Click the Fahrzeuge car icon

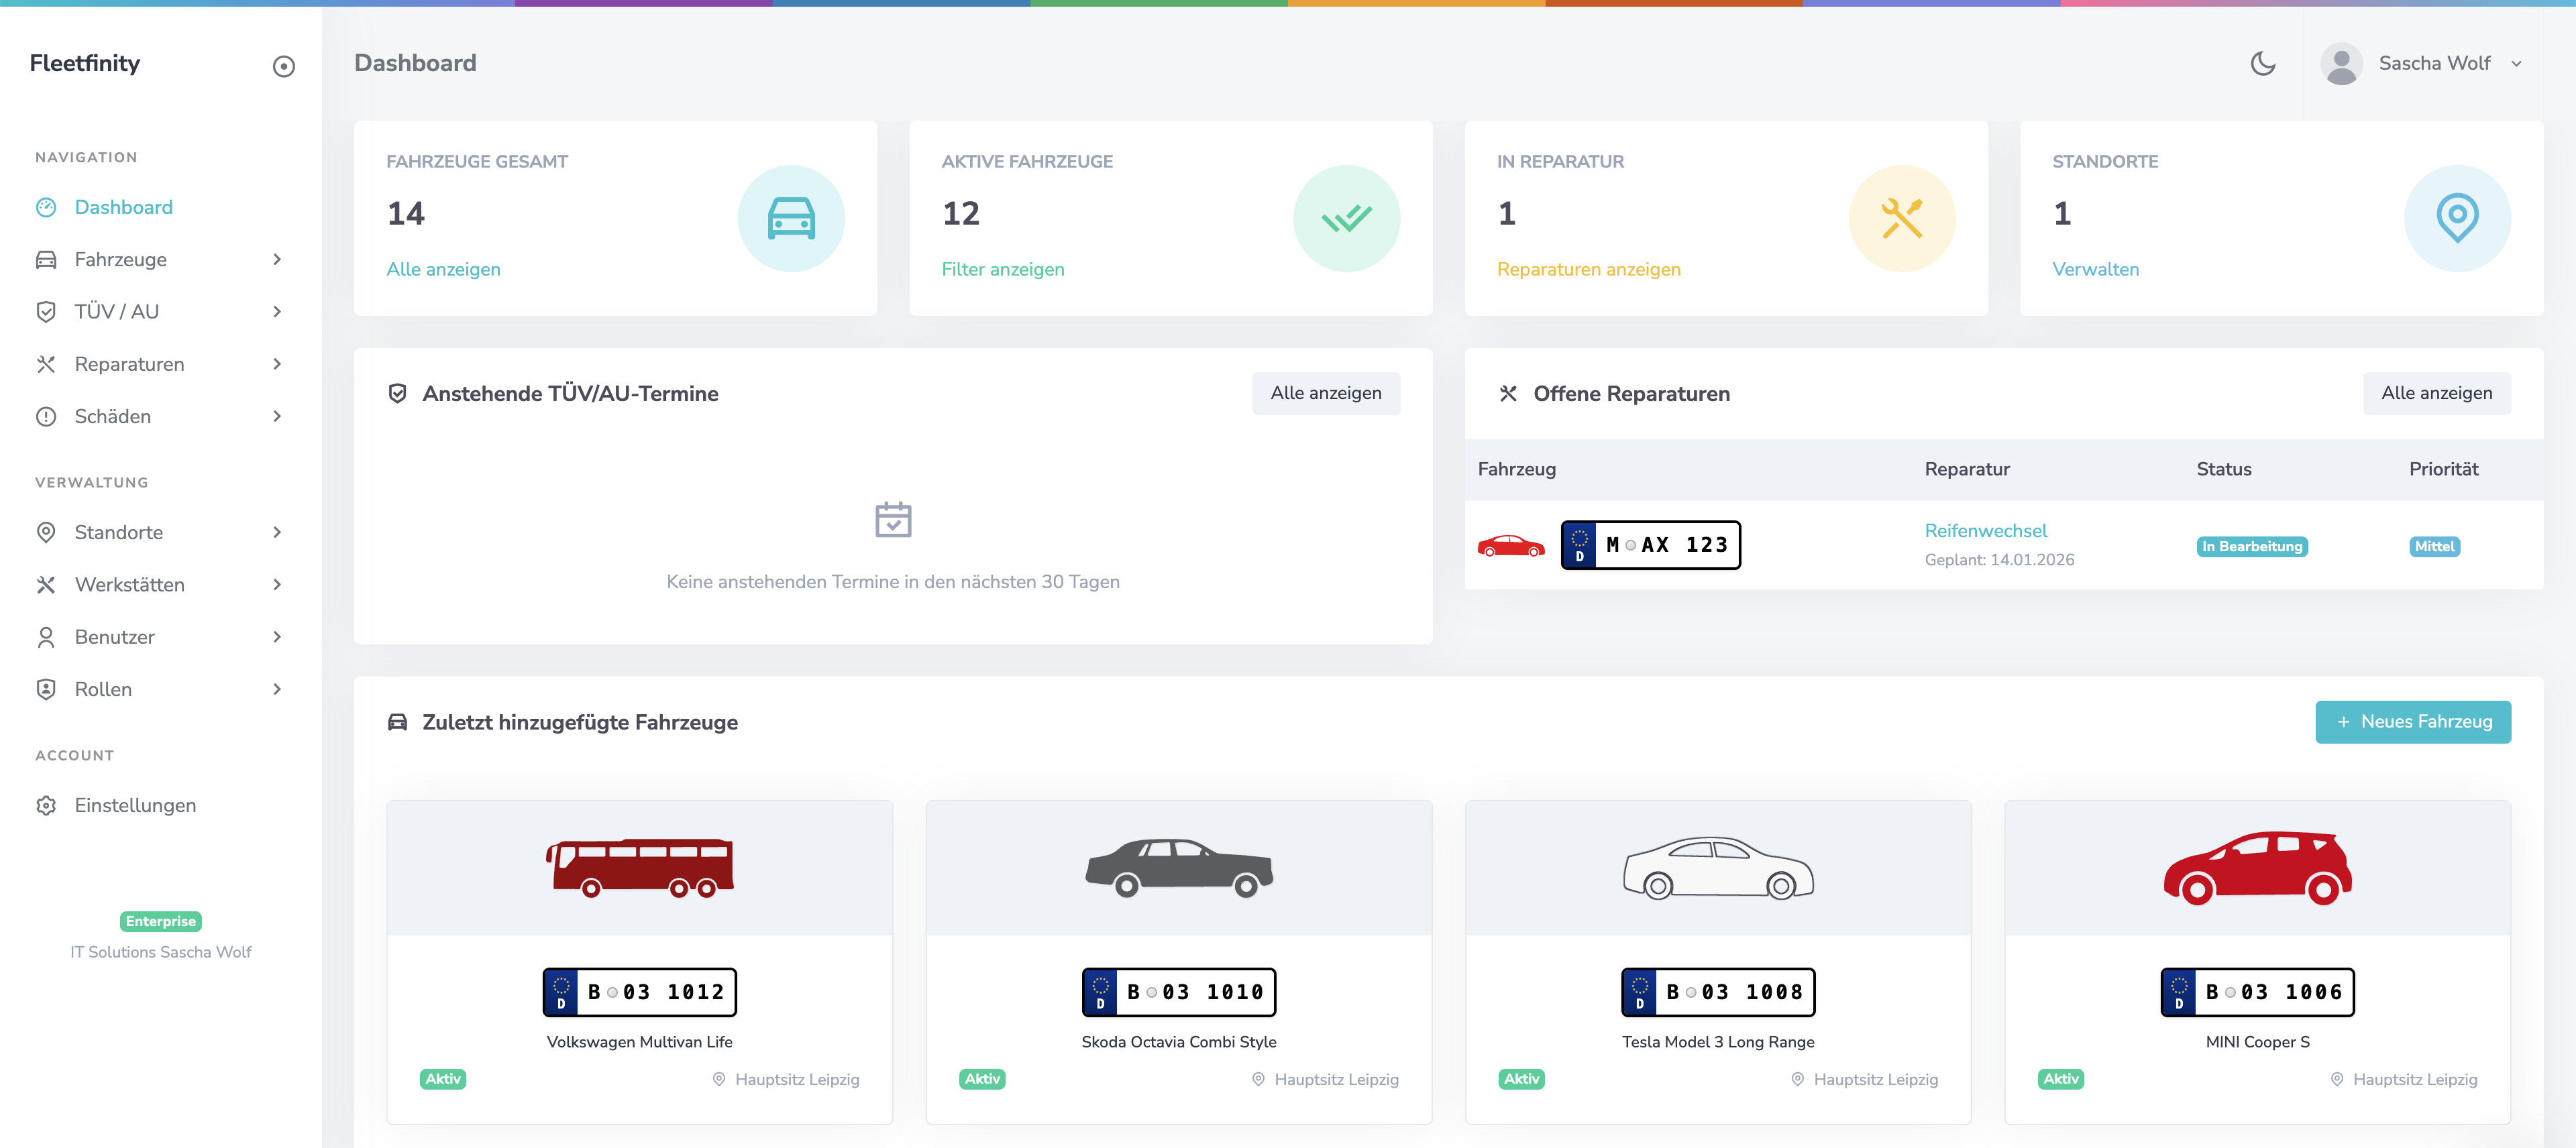point(47,259)
